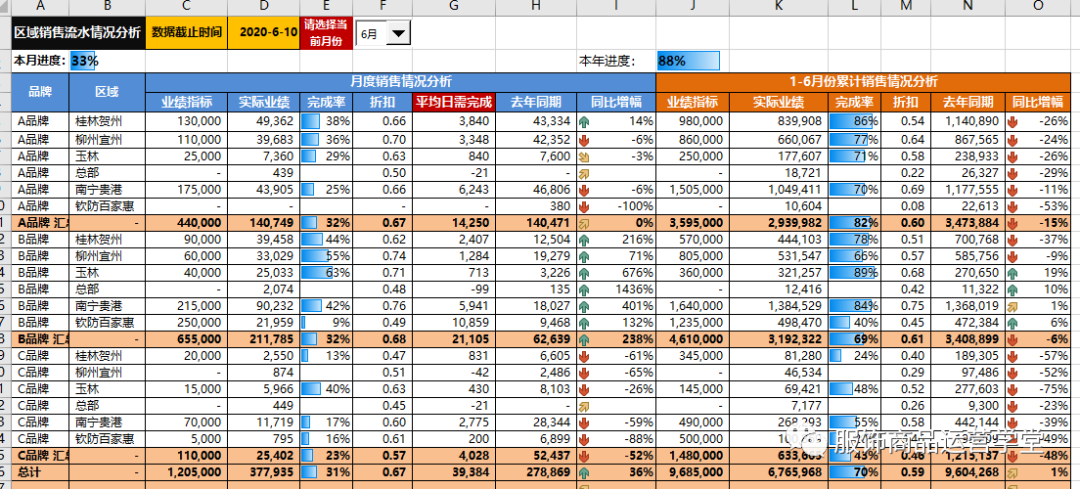Click the green up arrow beside 401%
1080x489 pixels.
(x=585, y=306)
